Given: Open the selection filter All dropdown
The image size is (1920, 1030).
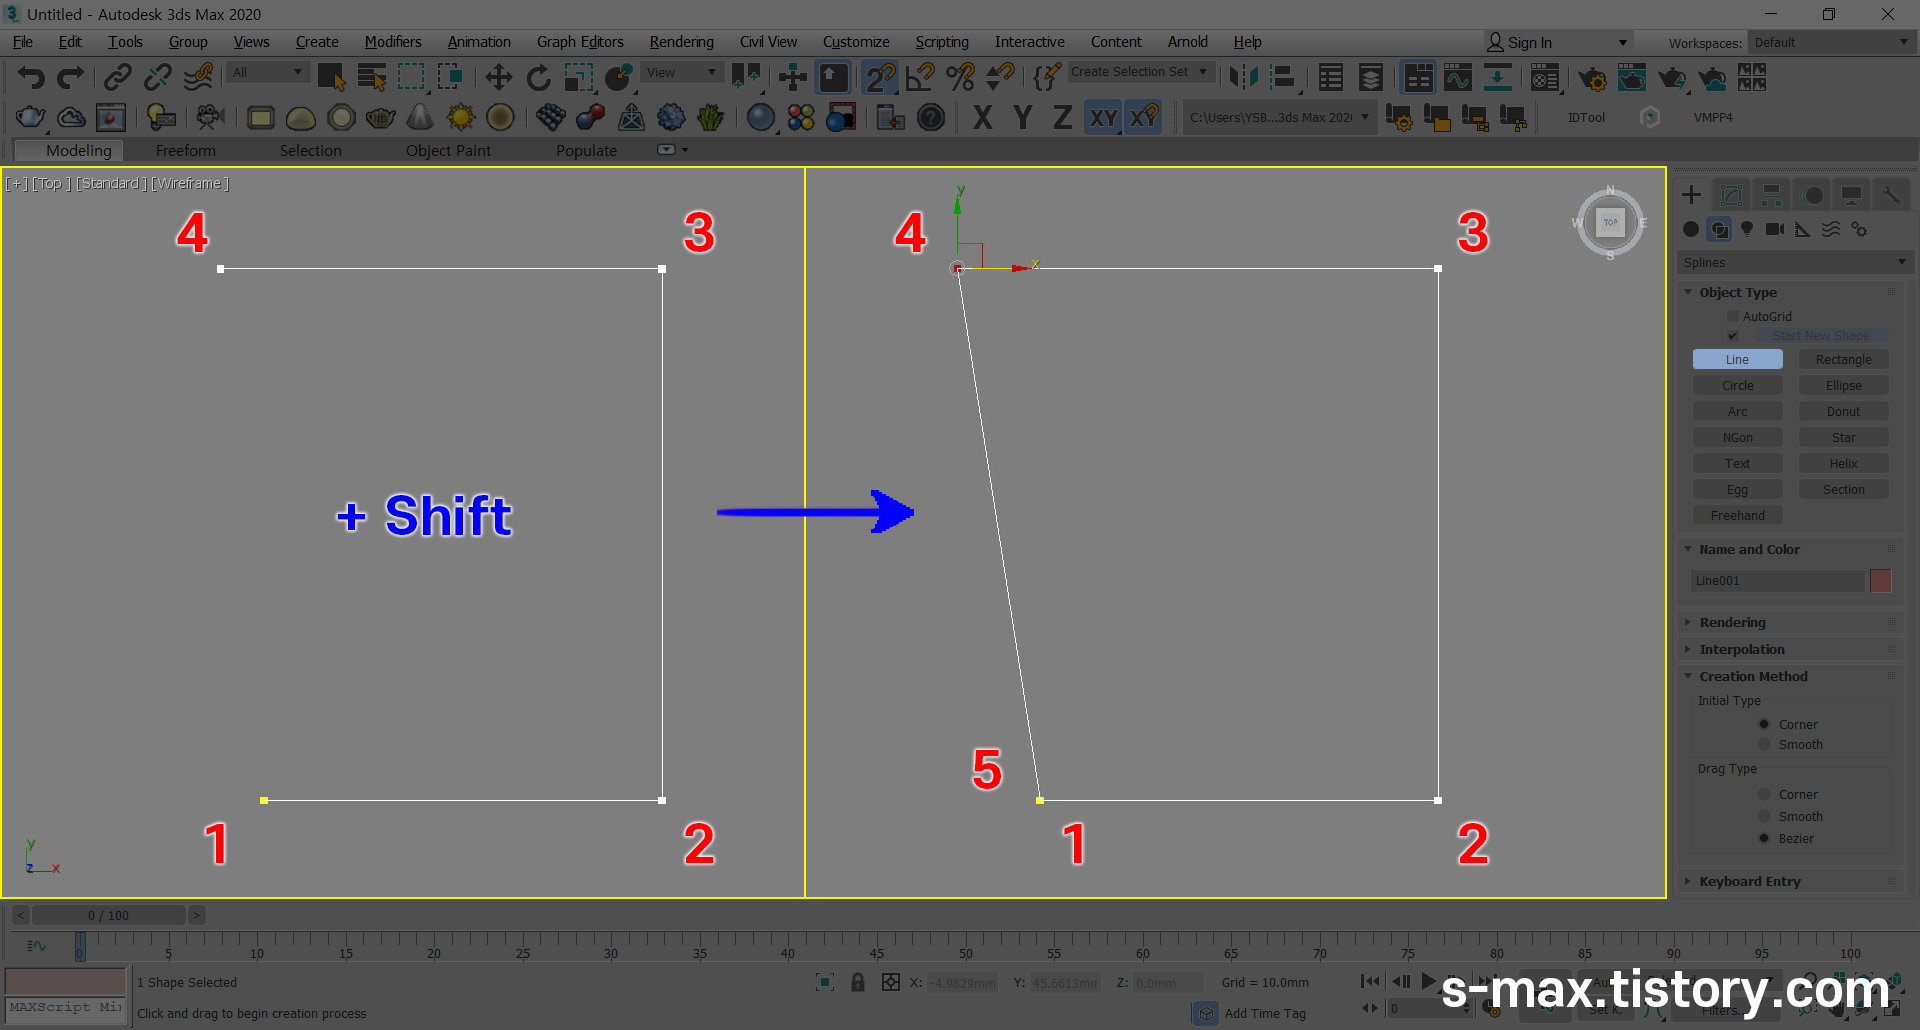Looking at the screenshot, I should tap(267, 72).
